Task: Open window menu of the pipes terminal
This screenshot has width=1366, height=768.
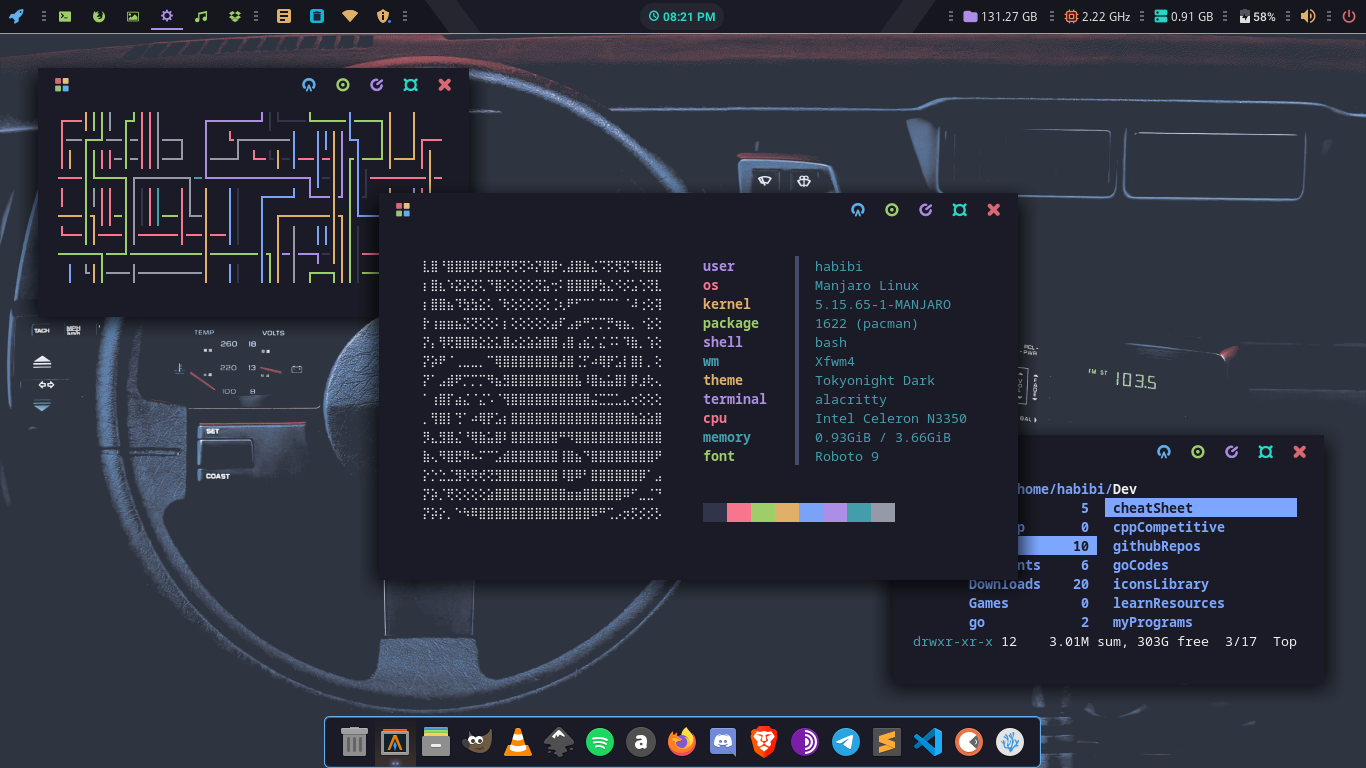Action: [62, 85]
